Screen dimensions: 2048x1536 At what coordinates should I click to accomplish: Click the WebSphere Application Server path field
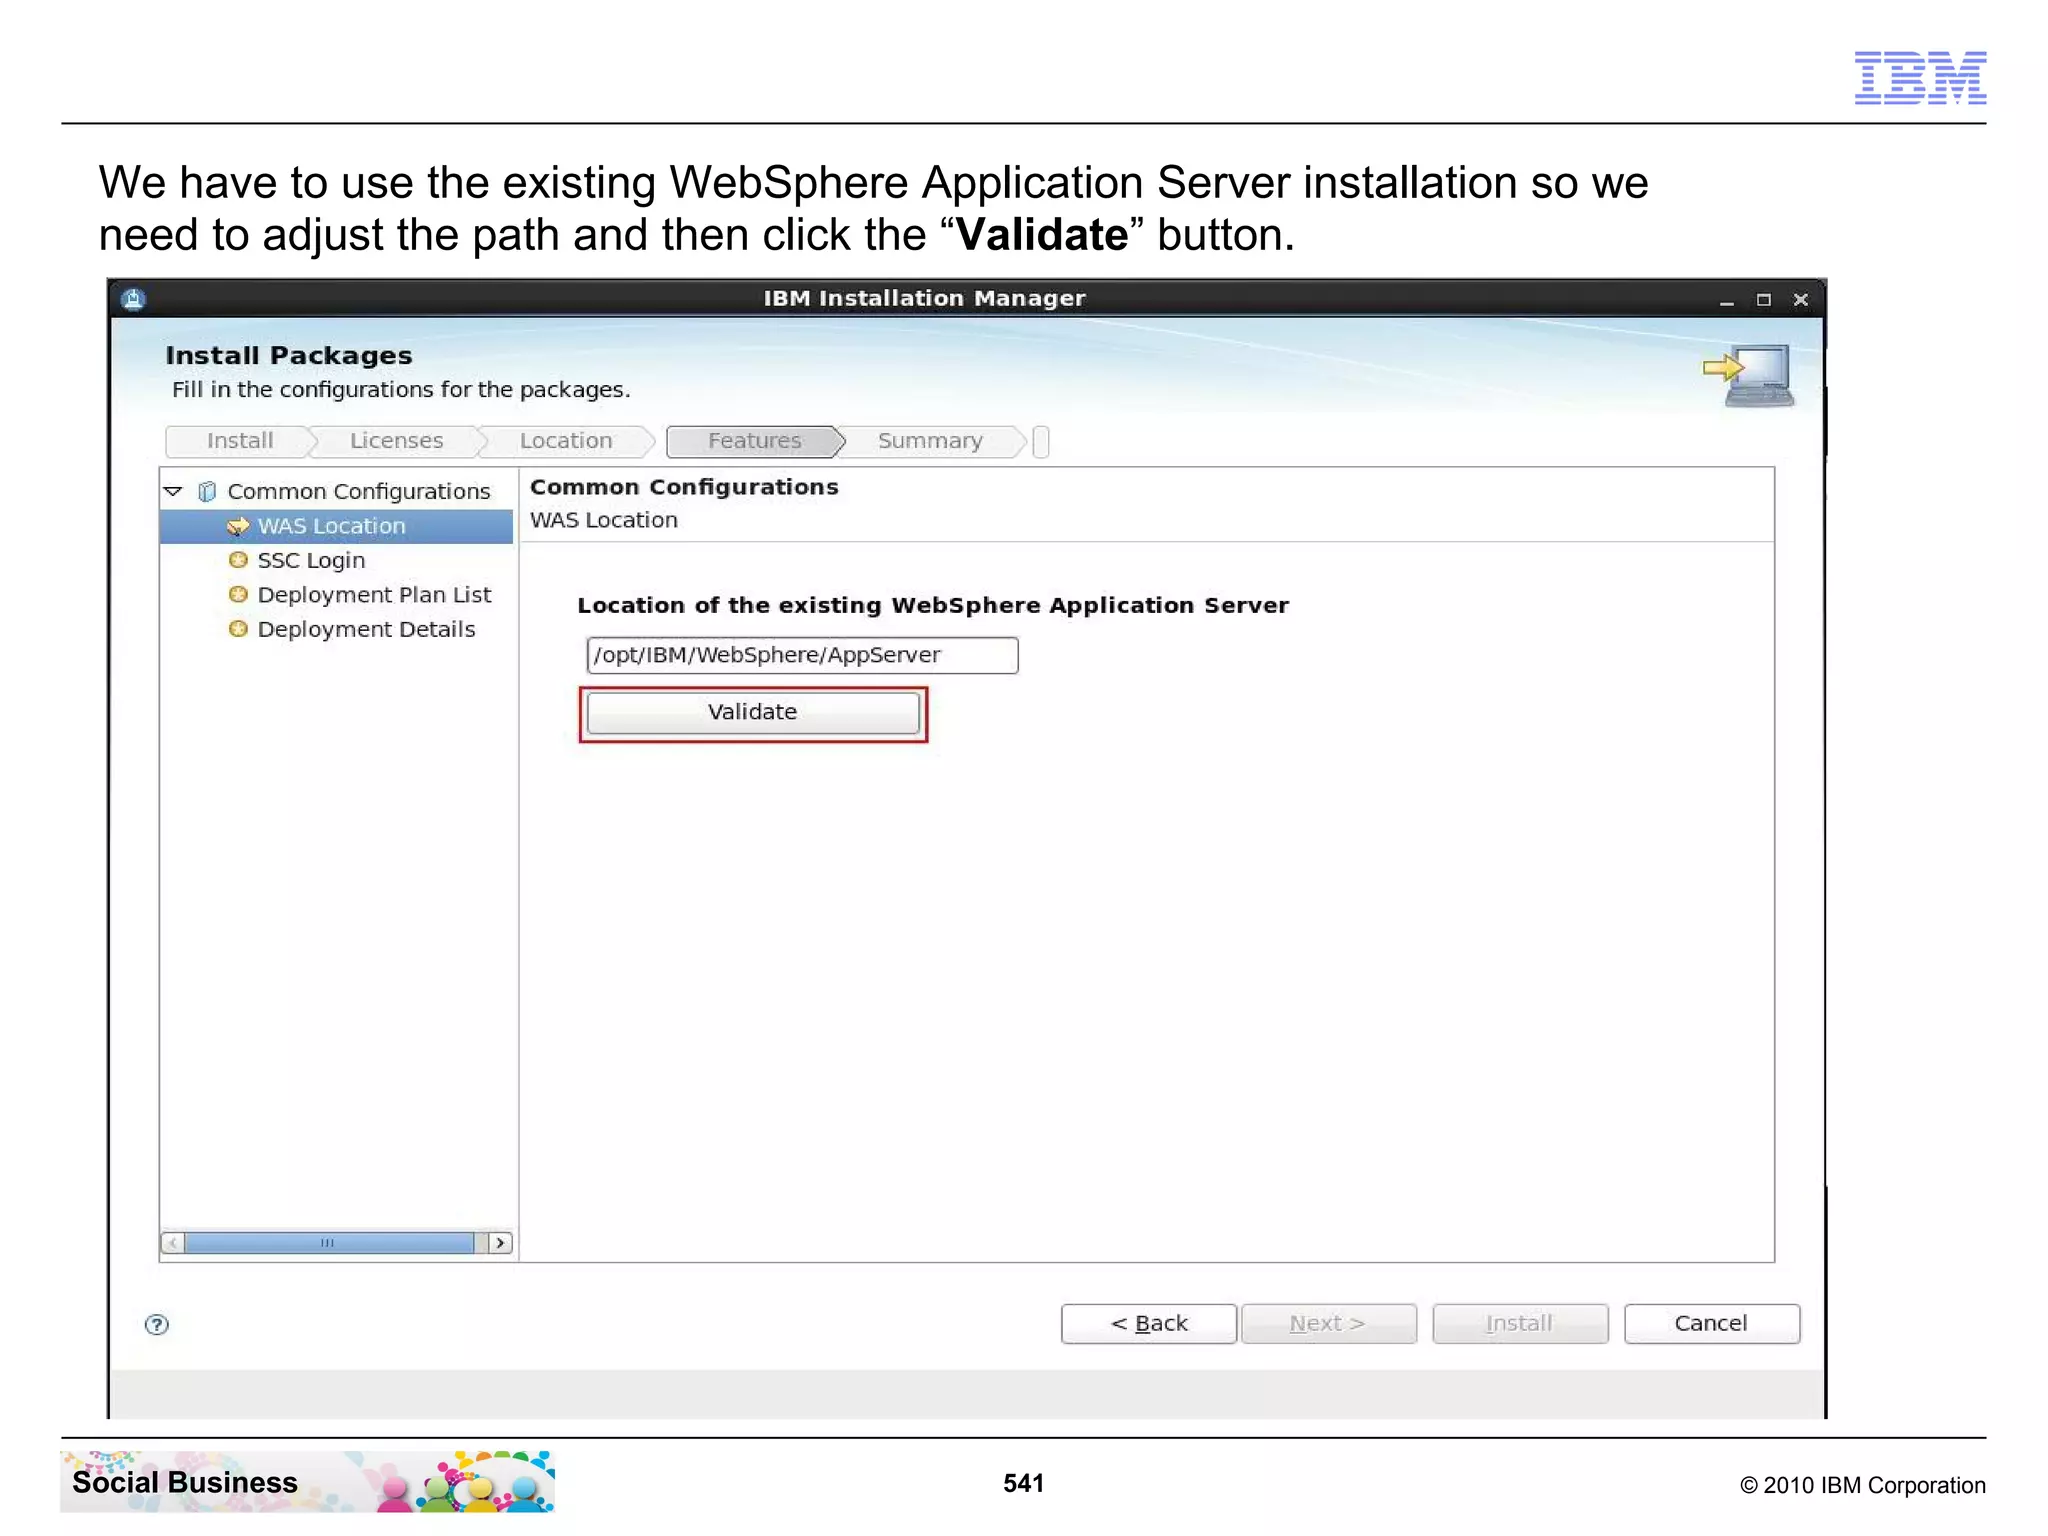pyautogui.click(x=802, y=655)
